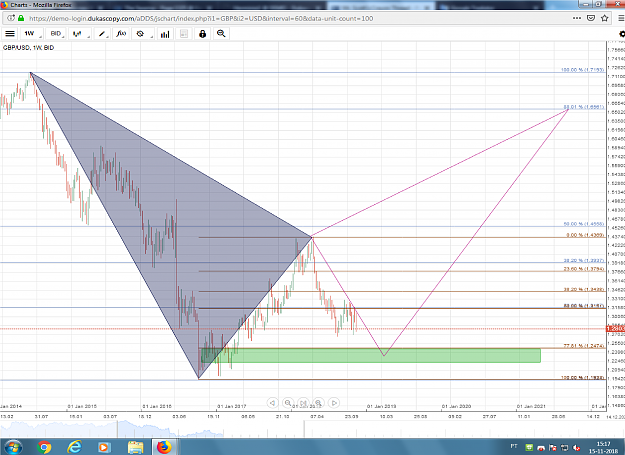Select the 50.00 % blue Fibonacci level label
This screenshot has height=455, width=625.
click(x=584, y=224)
